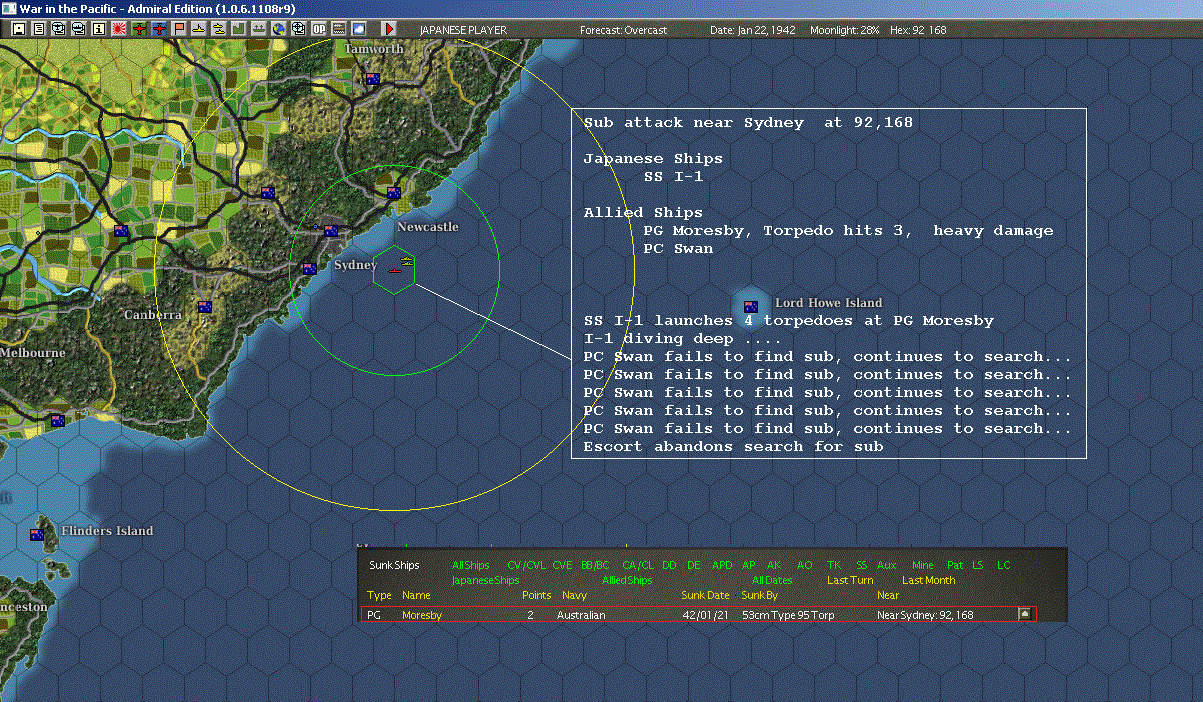Click the striped bar toolbar icon
1203x702 pixels.
click(x=339, y=29)
